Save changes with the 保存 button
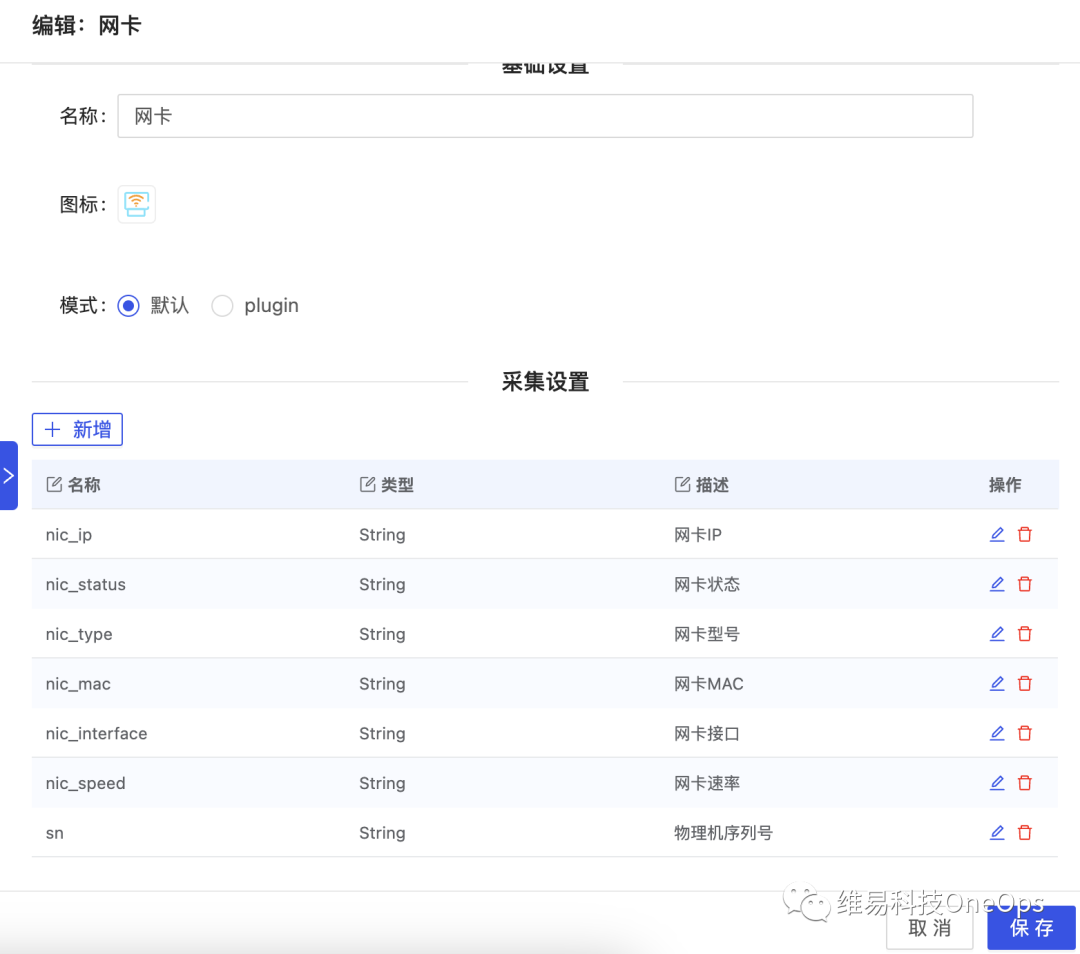This screenshot has height=954, width=1080. 1031,928
